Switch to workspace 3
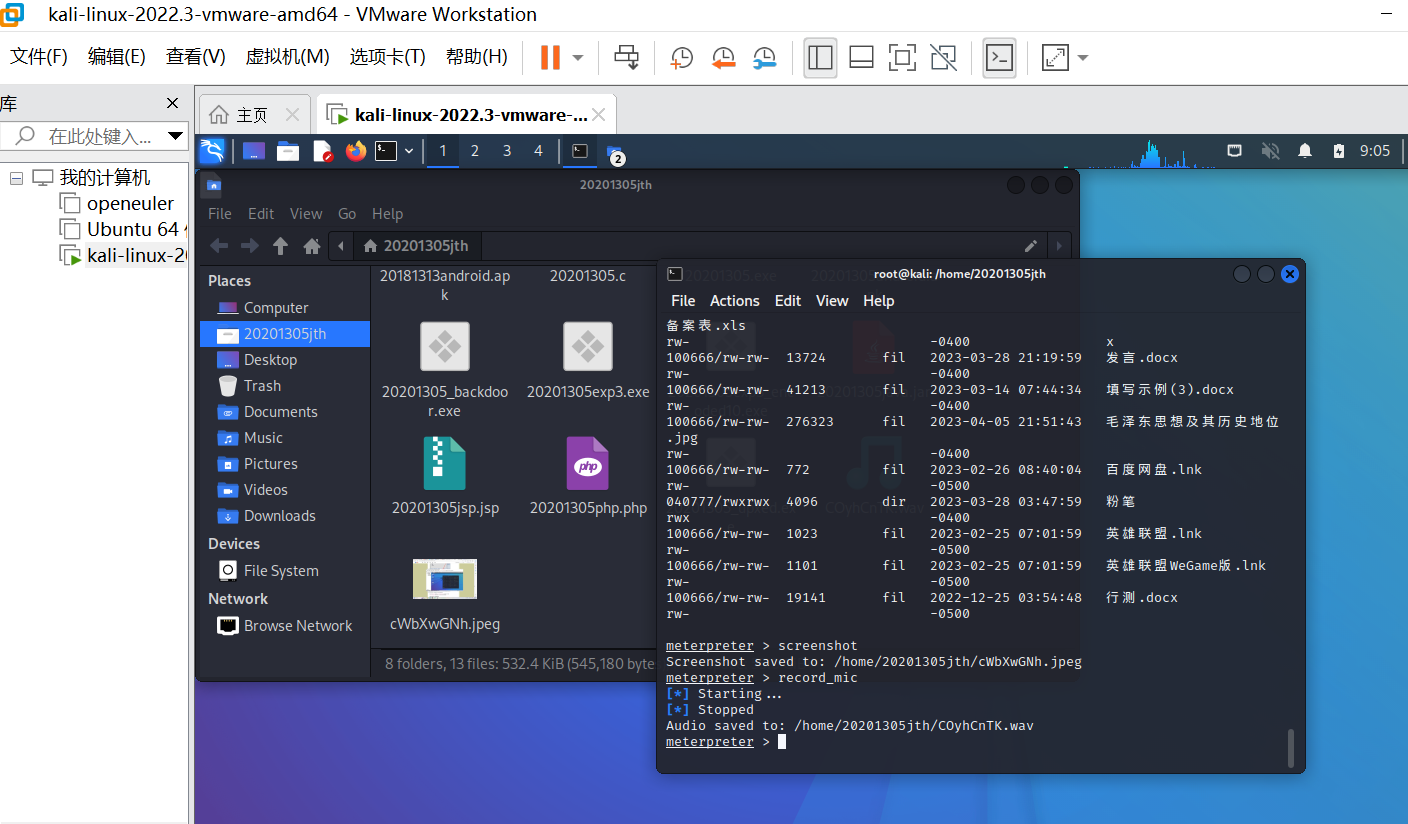The image size is (1408, 824). 507,151
